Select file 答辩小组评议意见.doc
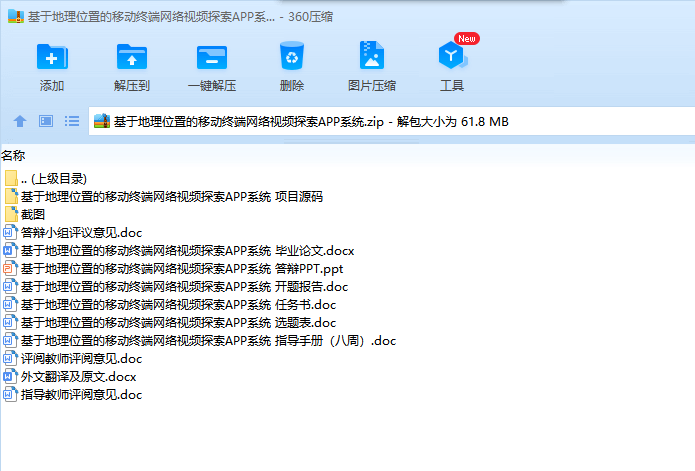 (x=82, y=233)
